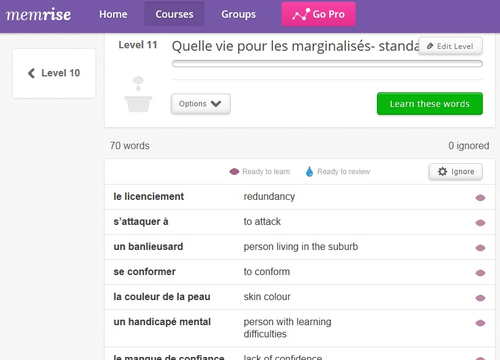This screenshot has height=360, width=500.
Task: Click the flower pot seedling icon
Action: click(x=138, y=94)
